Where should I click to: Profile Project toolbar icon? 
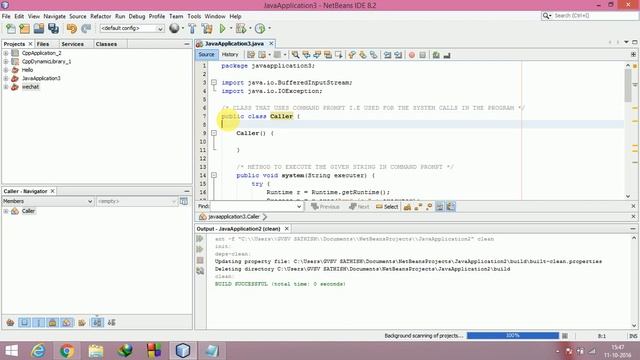[x=260, y=28]
